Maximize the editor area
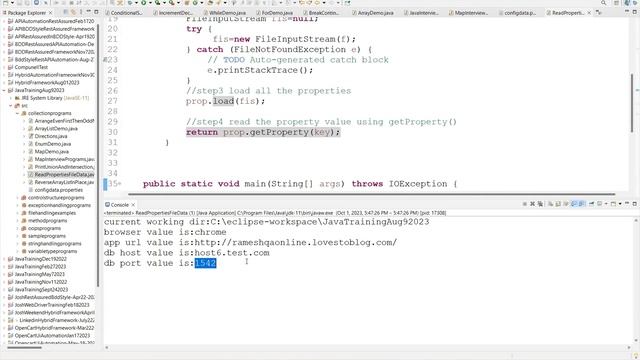Viewport: 640px width, 360px height. (x=635, y=13)
